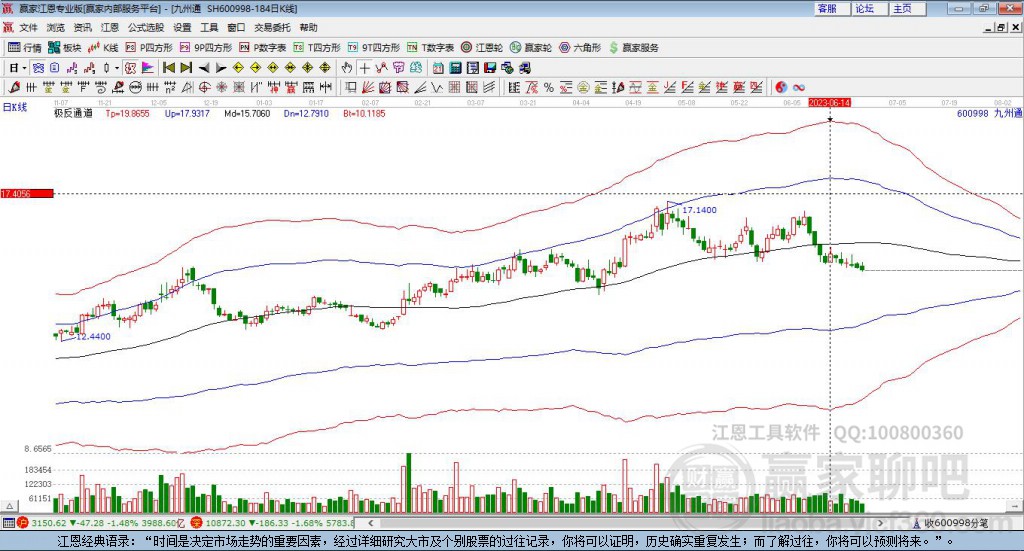The width and height of the screenshot is (1024, 551).
Task: Jump to the last bar icon
Action: [x=186, y=68]
